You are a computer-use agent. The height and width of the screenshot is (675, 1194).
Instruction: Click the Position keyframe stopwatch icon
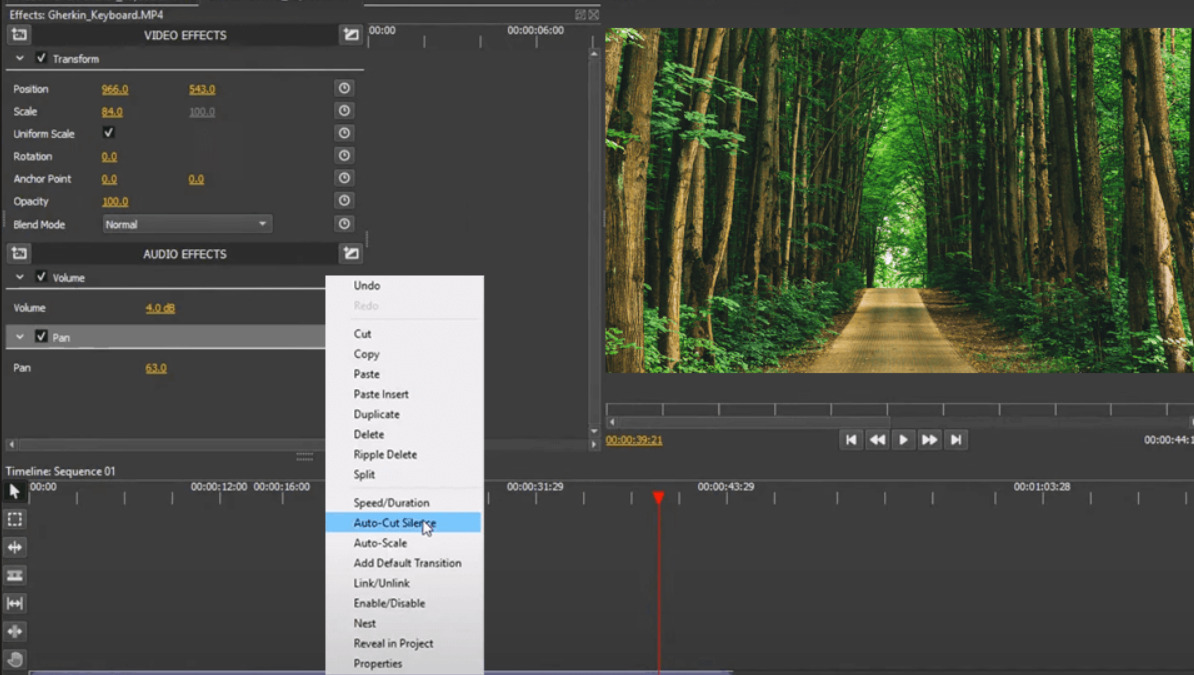coord(344,88)
